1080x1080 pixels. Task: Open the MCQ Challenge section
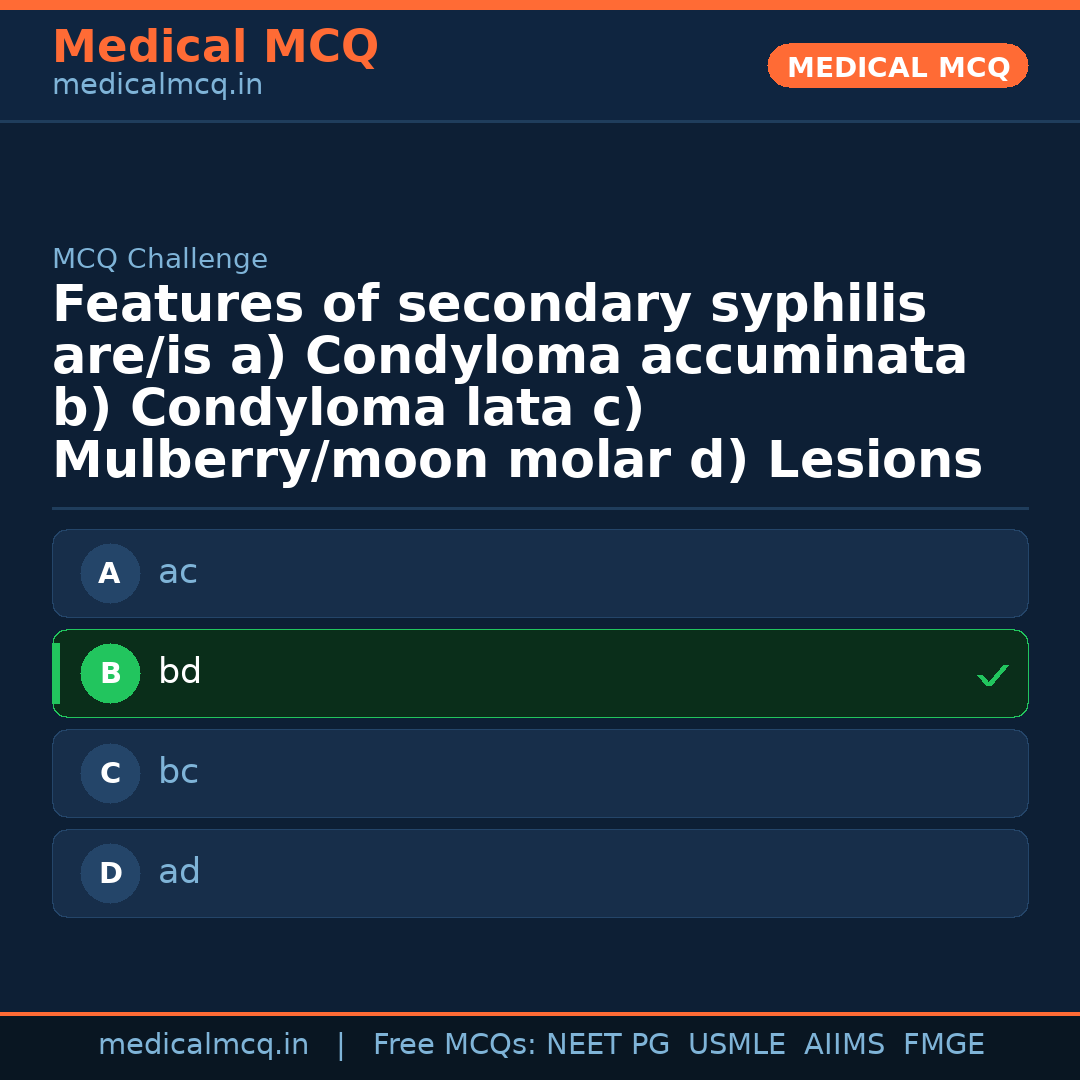coord(160,258)
